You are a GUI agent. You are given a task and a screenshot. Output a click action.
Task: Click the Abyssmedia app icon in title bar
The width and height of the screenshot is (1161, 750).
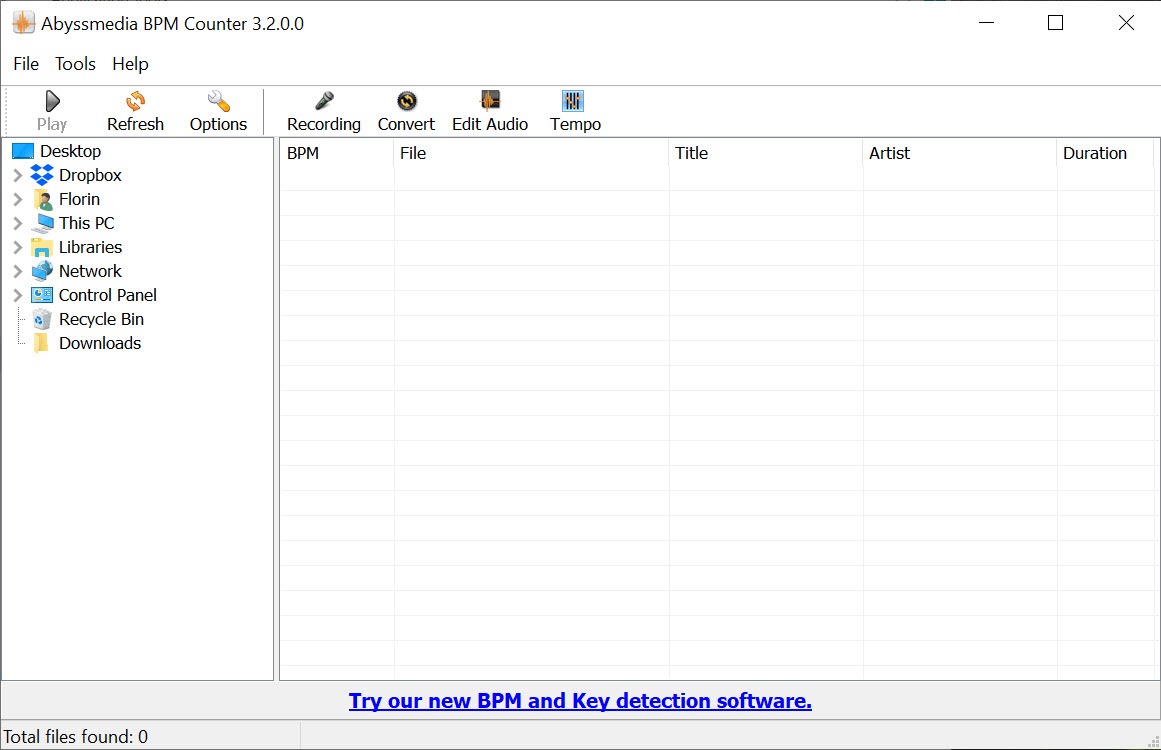[x=24, y=23]
